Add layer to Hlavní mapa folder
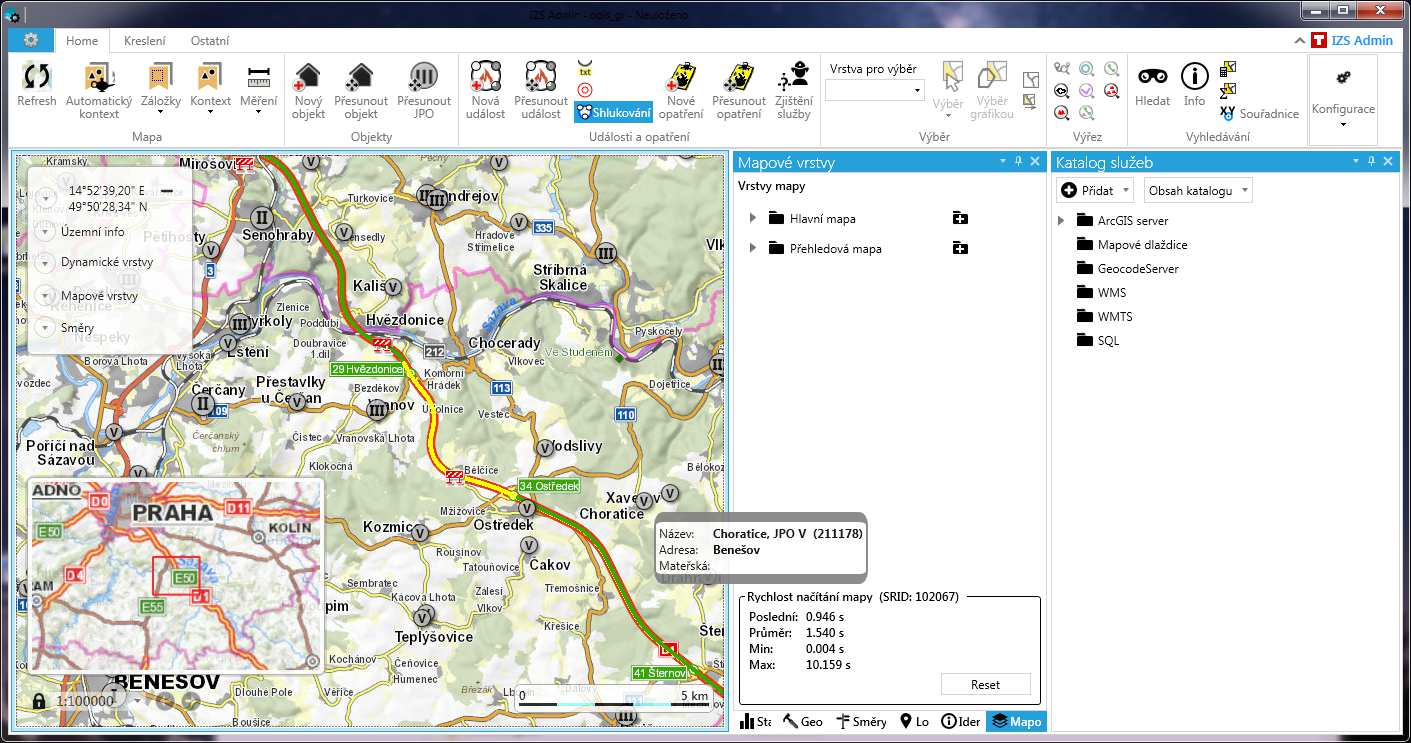Viewport: 1411px width, 743px height. (x=960, y=218)
